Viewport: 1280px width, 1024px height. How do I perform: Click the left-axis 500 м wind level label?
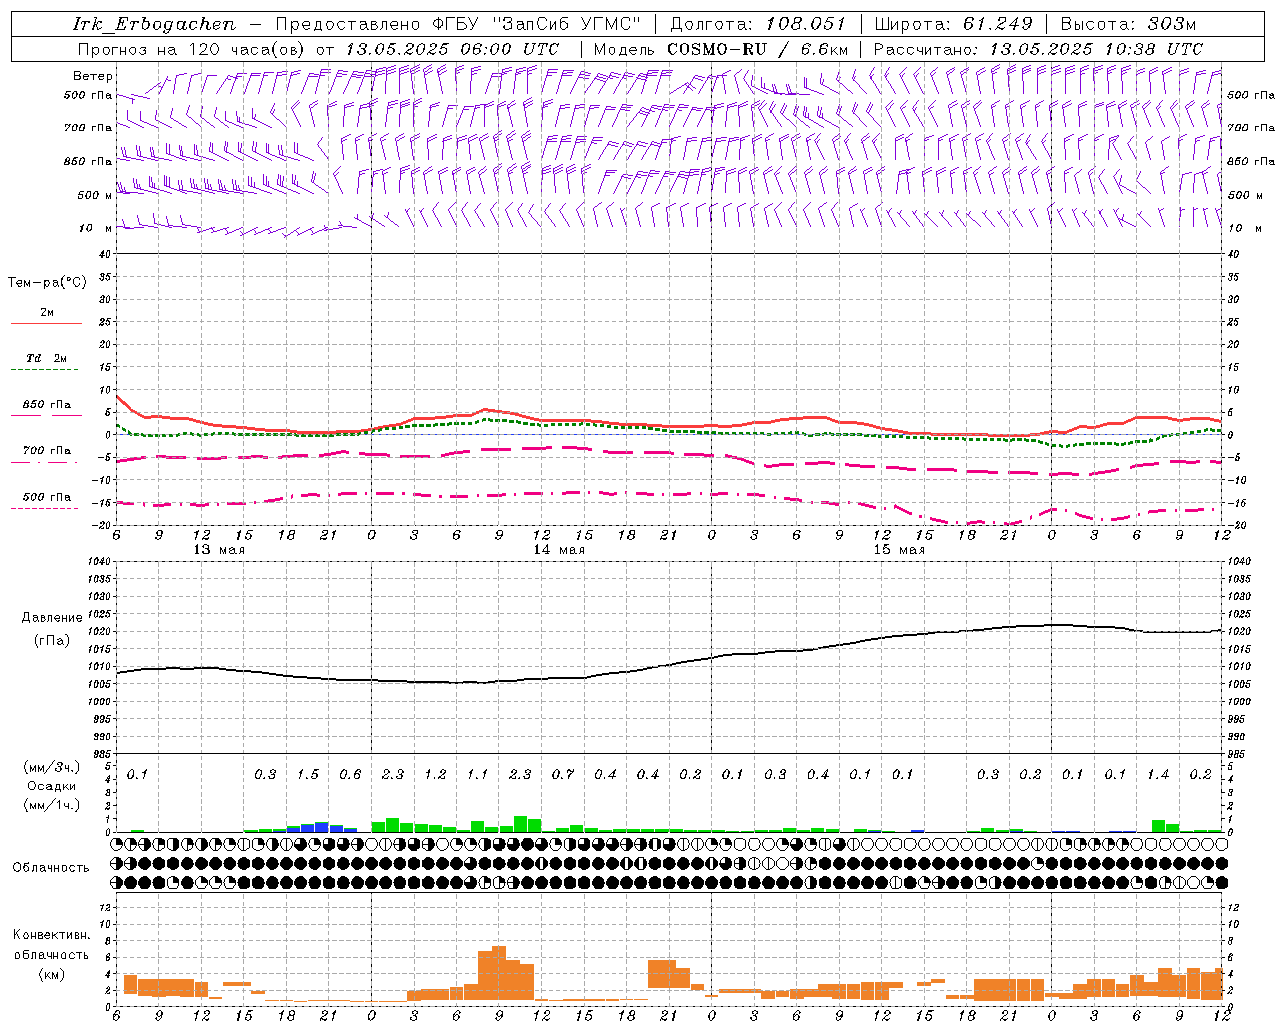pos(95,195)
